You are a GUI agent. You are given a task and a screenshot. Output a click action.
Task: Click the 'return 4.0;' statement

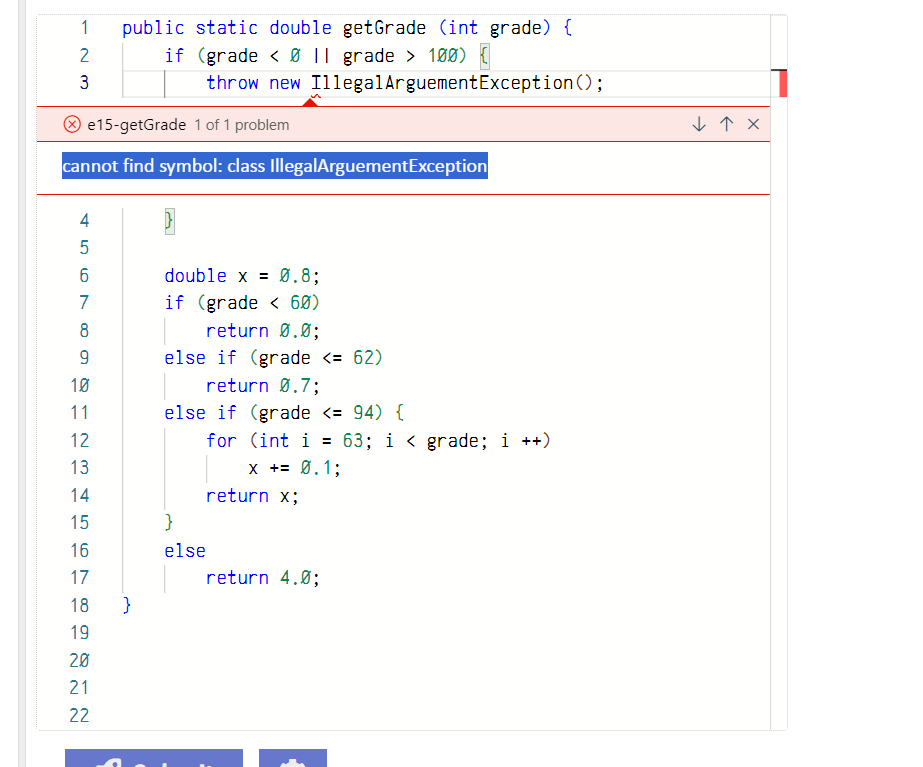[263, 578]
